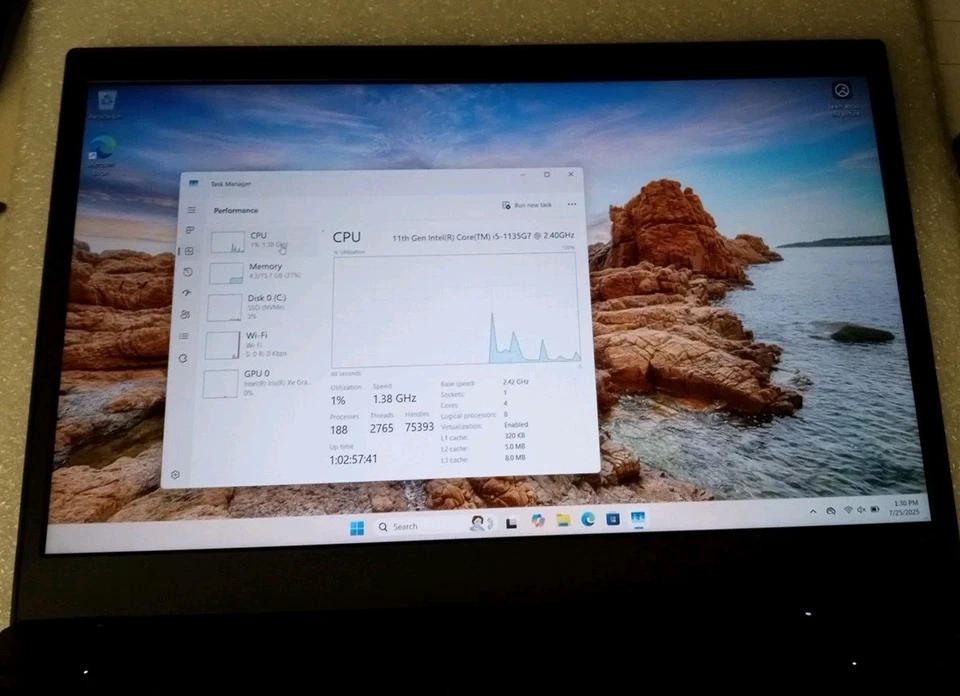Open the Users page icon in sidebar
Screen dimensions: 960x696
(x=186, y=314)
